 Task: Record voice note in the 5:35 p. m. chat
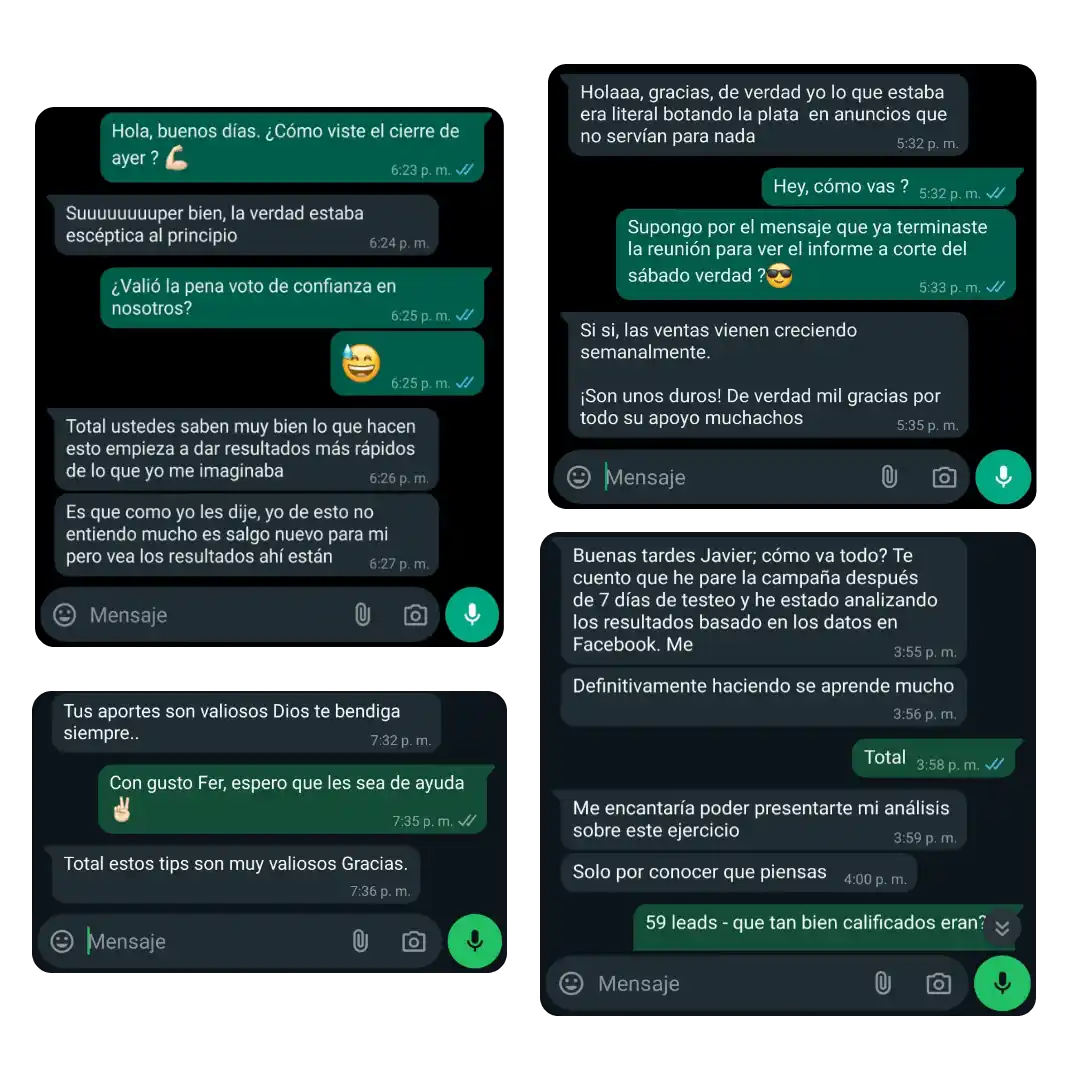1003,477
